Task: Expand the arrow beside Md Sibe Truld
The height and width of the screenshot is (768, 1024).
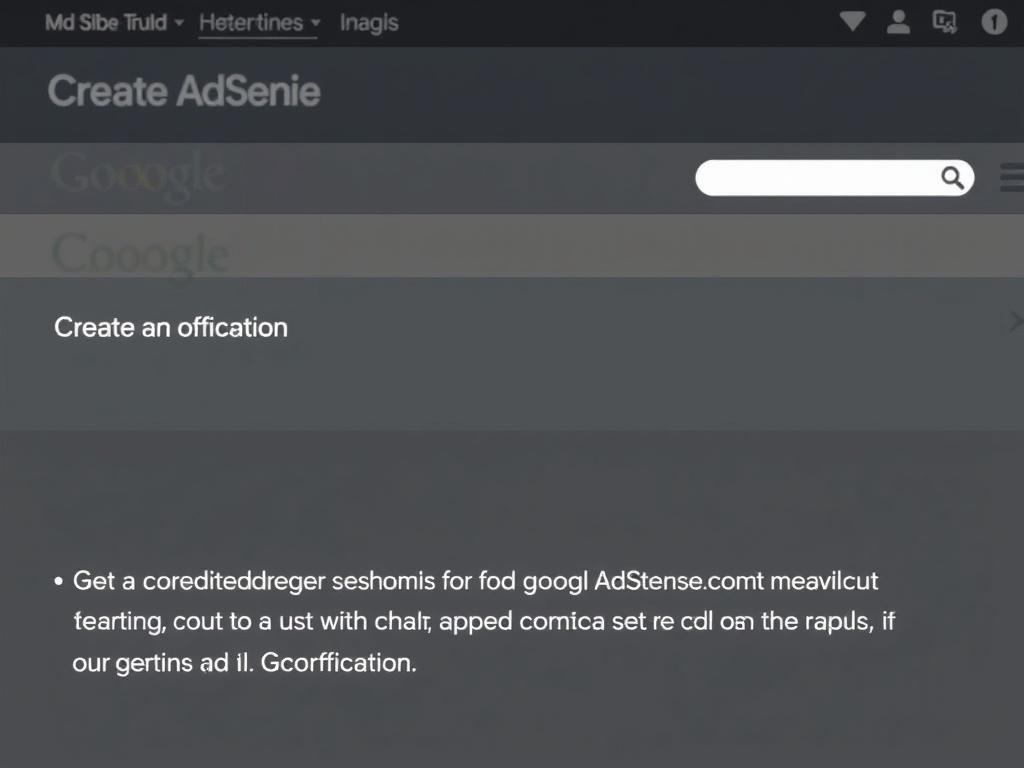Action: pos(179,22)
